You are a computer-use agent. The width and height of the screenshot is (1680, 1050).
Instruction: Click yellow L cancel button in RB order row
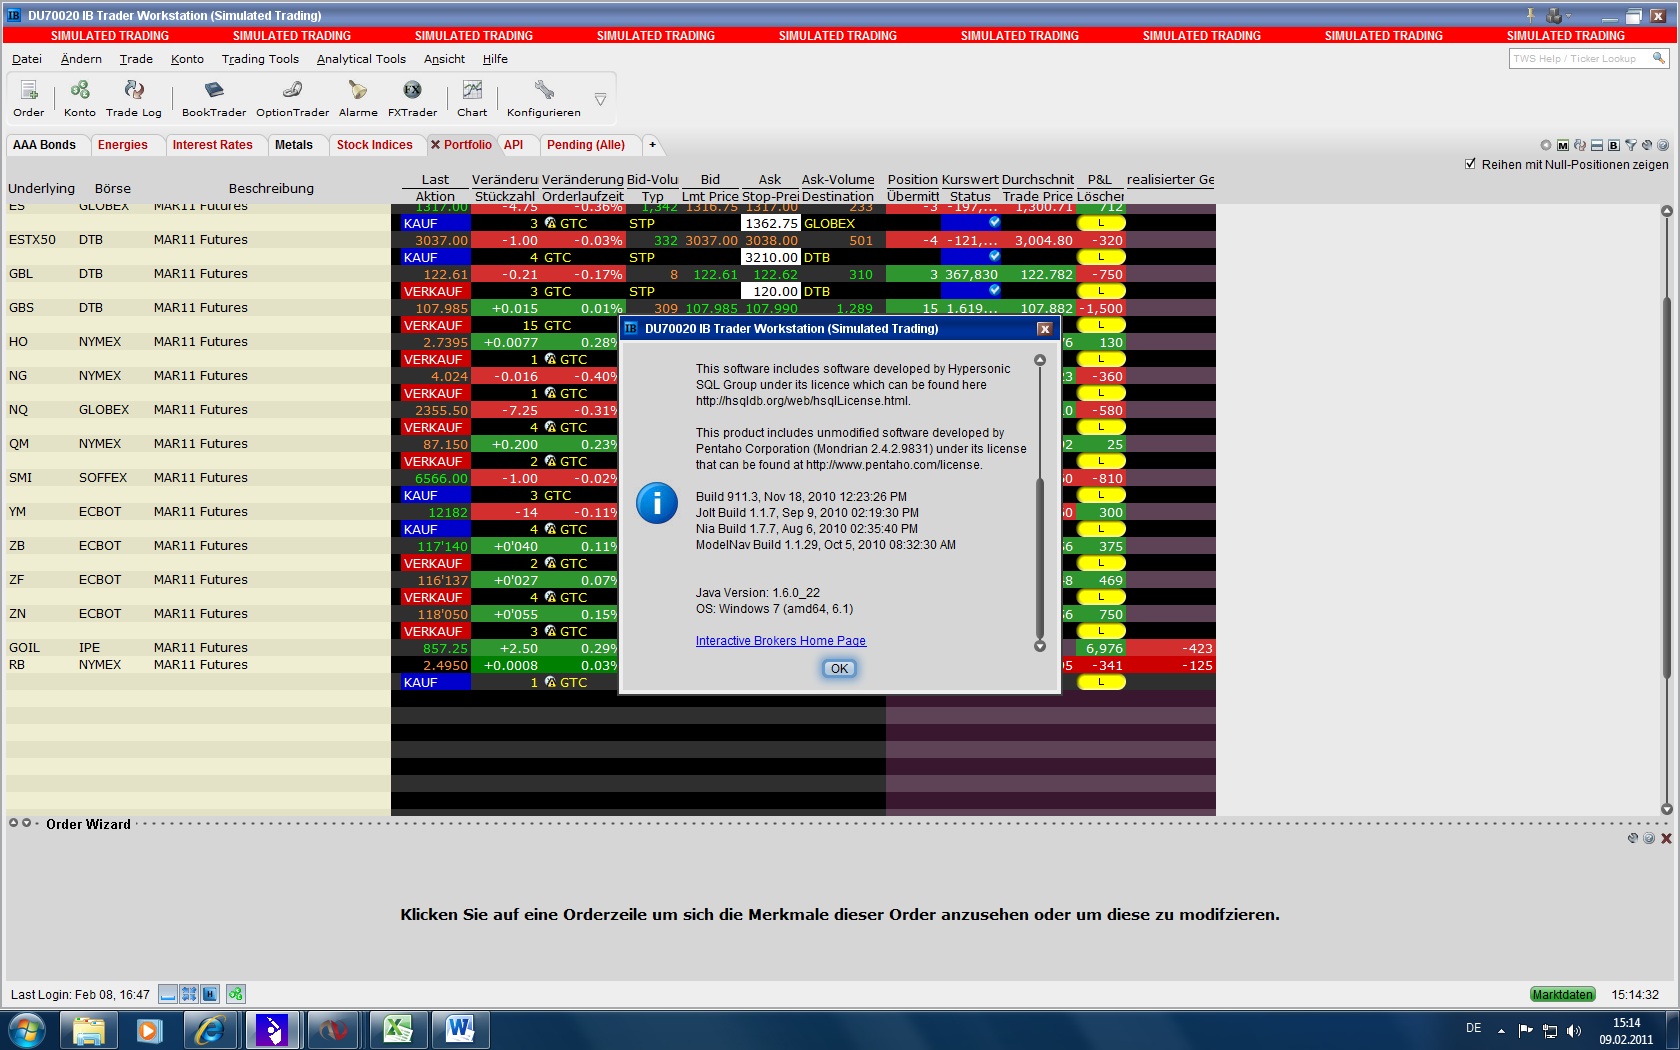click(x=1101, y=682)
